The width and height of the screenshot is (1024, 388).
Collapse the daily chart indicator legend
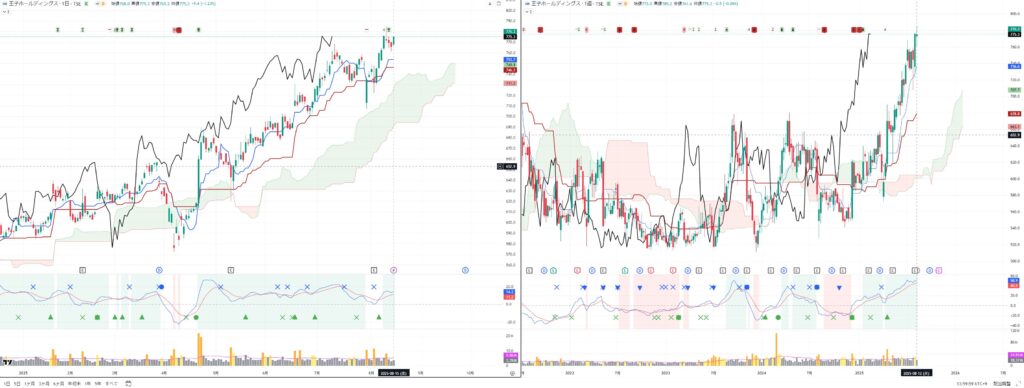(x=5, y=12)
